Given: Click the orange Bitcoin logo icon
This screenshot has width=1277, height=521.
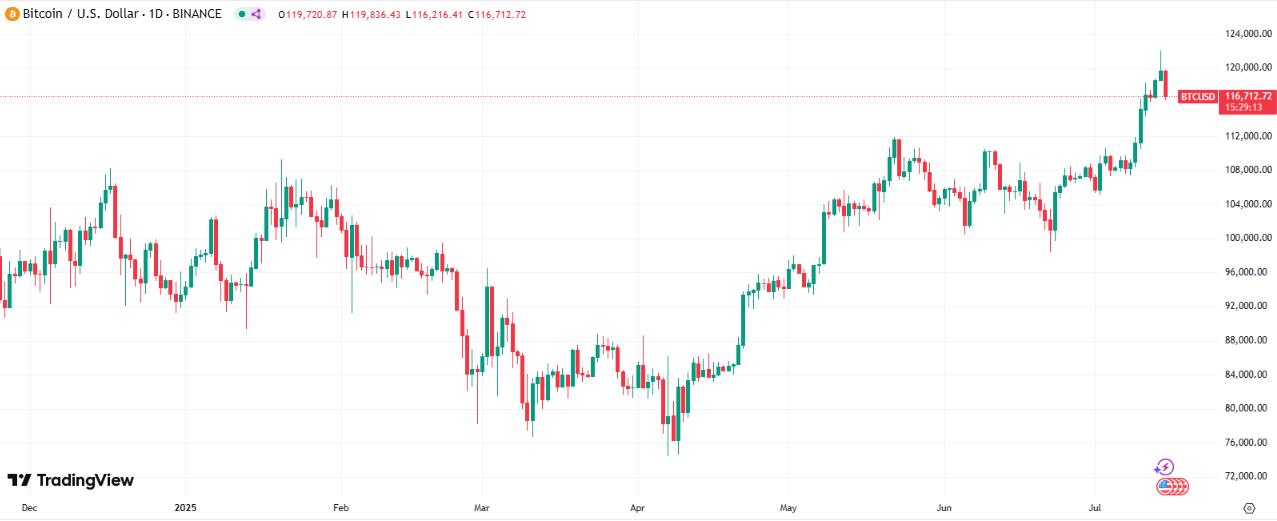Looking at the screenshot, I should (x=13, y=14).
